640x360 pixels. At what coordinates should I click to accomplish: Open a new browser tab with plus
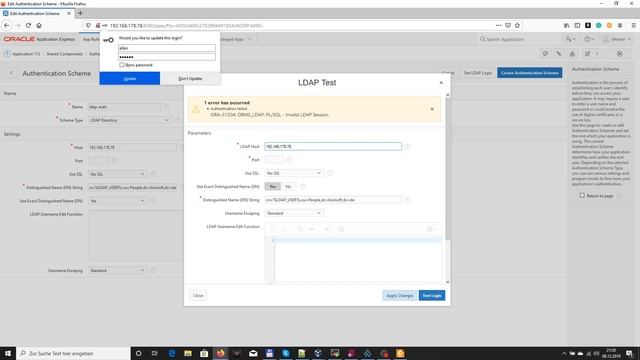click(80, 13)
